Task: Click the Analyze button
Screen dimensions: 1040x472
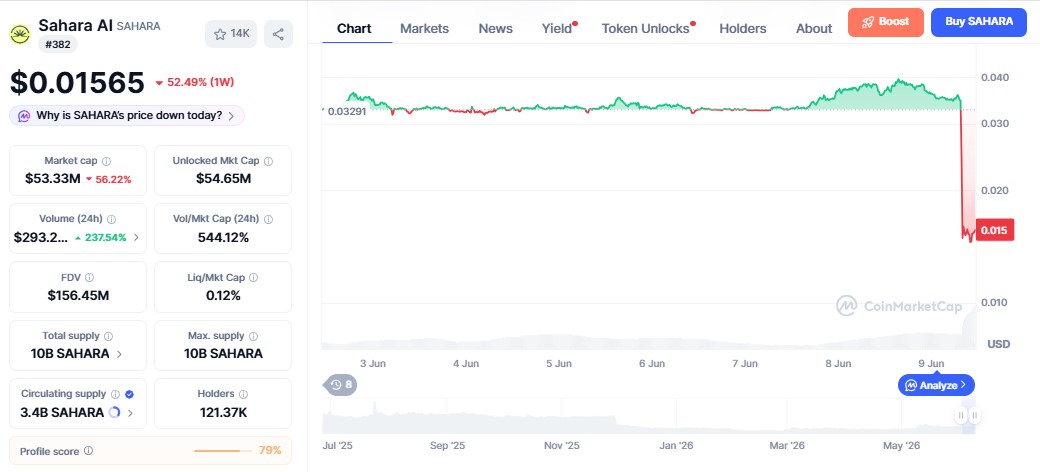Action: click(936, 384)
